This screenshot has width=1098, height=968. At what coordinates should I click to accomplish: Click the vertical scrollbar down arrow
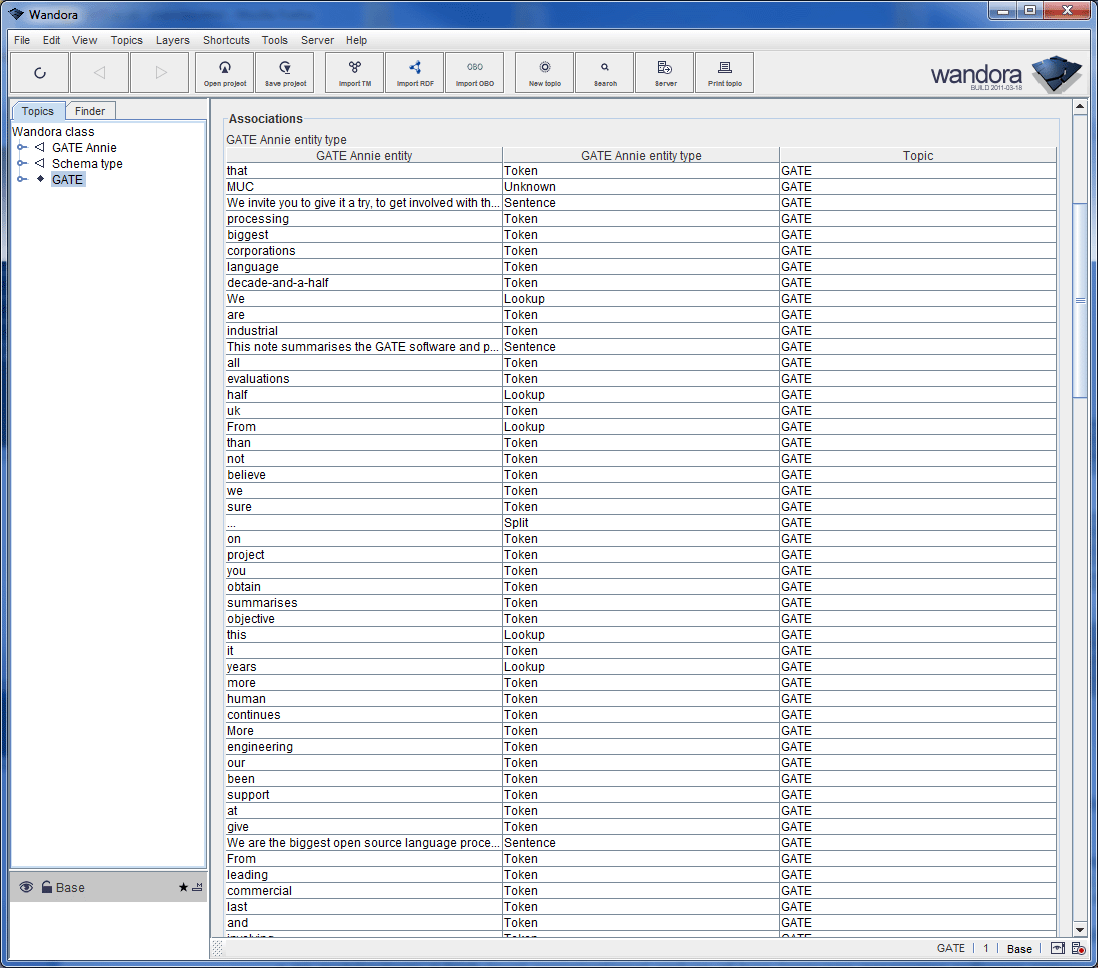[1080, 929]
